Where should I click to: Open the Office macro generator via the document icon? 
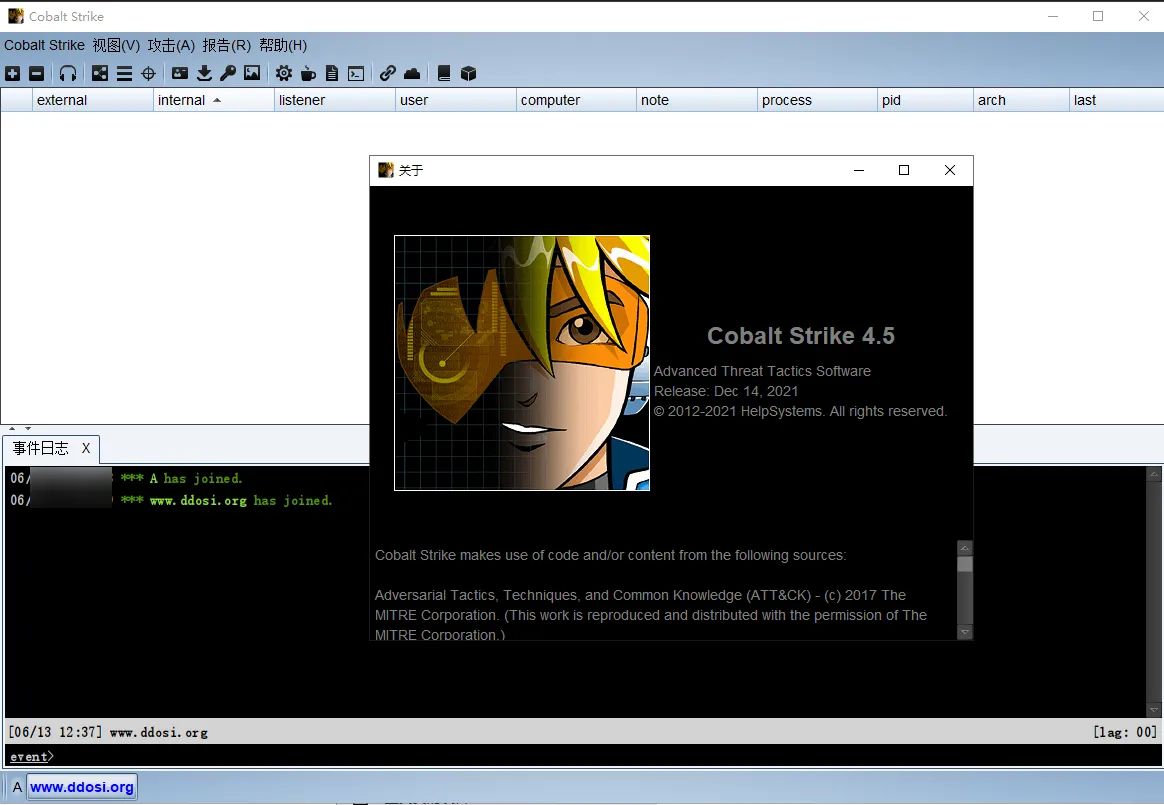[x=332, y=74]
